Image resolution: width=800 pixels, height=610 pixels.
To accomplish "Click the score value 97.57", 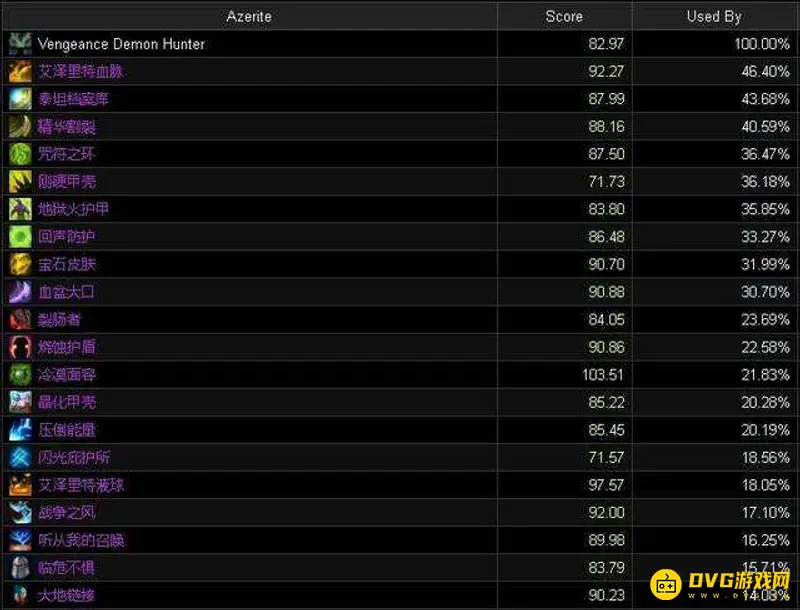I will (606, 485).
